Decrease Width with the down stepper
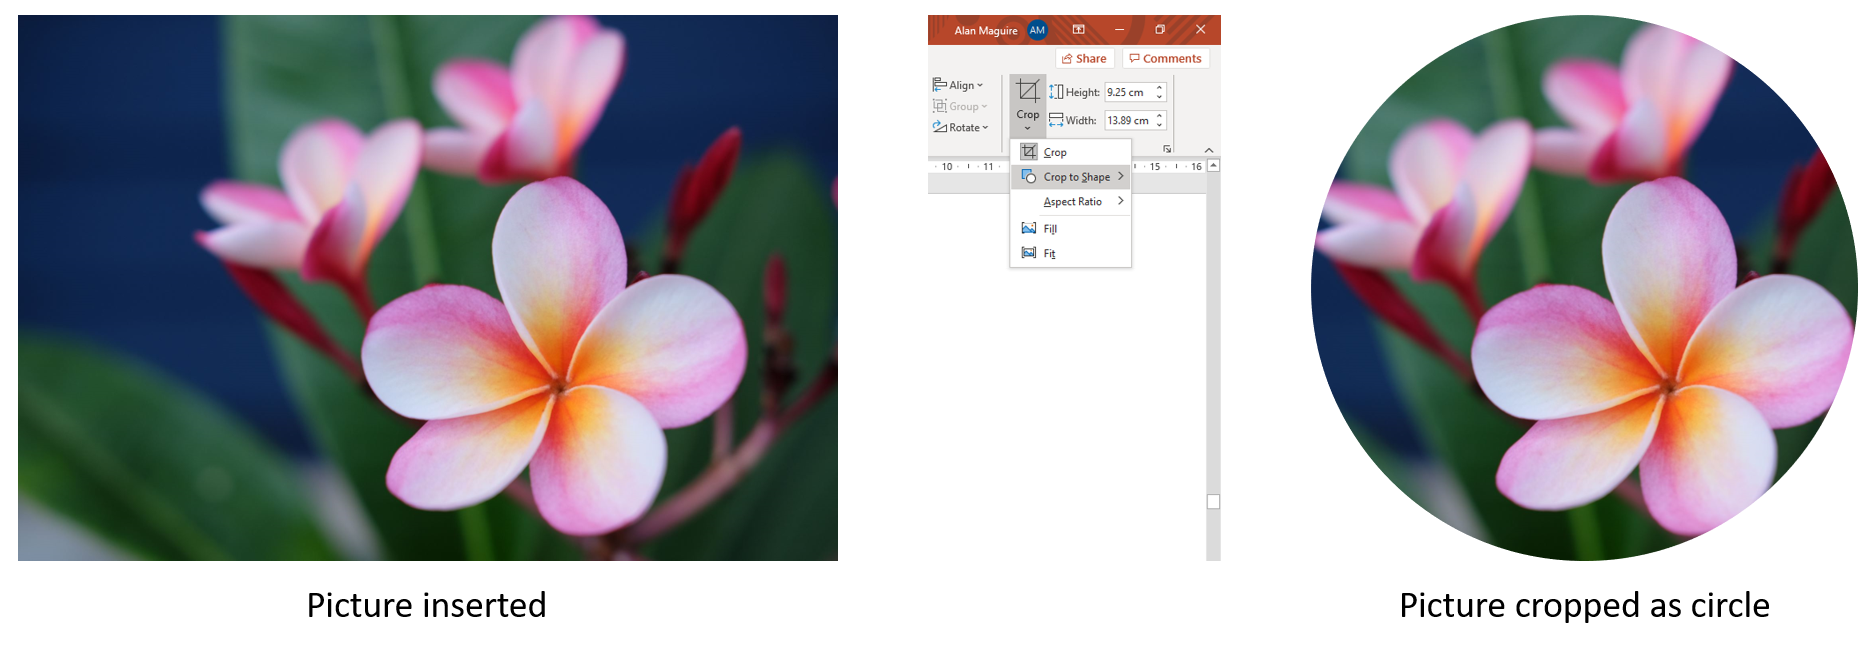Image resolution: width=1875 pixels, height=652 pixels. coord(1159,124)
